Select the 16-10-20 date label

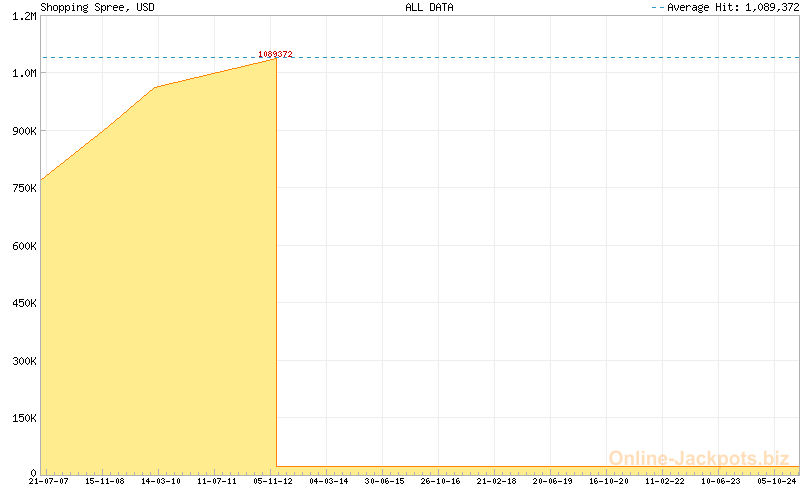[x=609, y=481]
